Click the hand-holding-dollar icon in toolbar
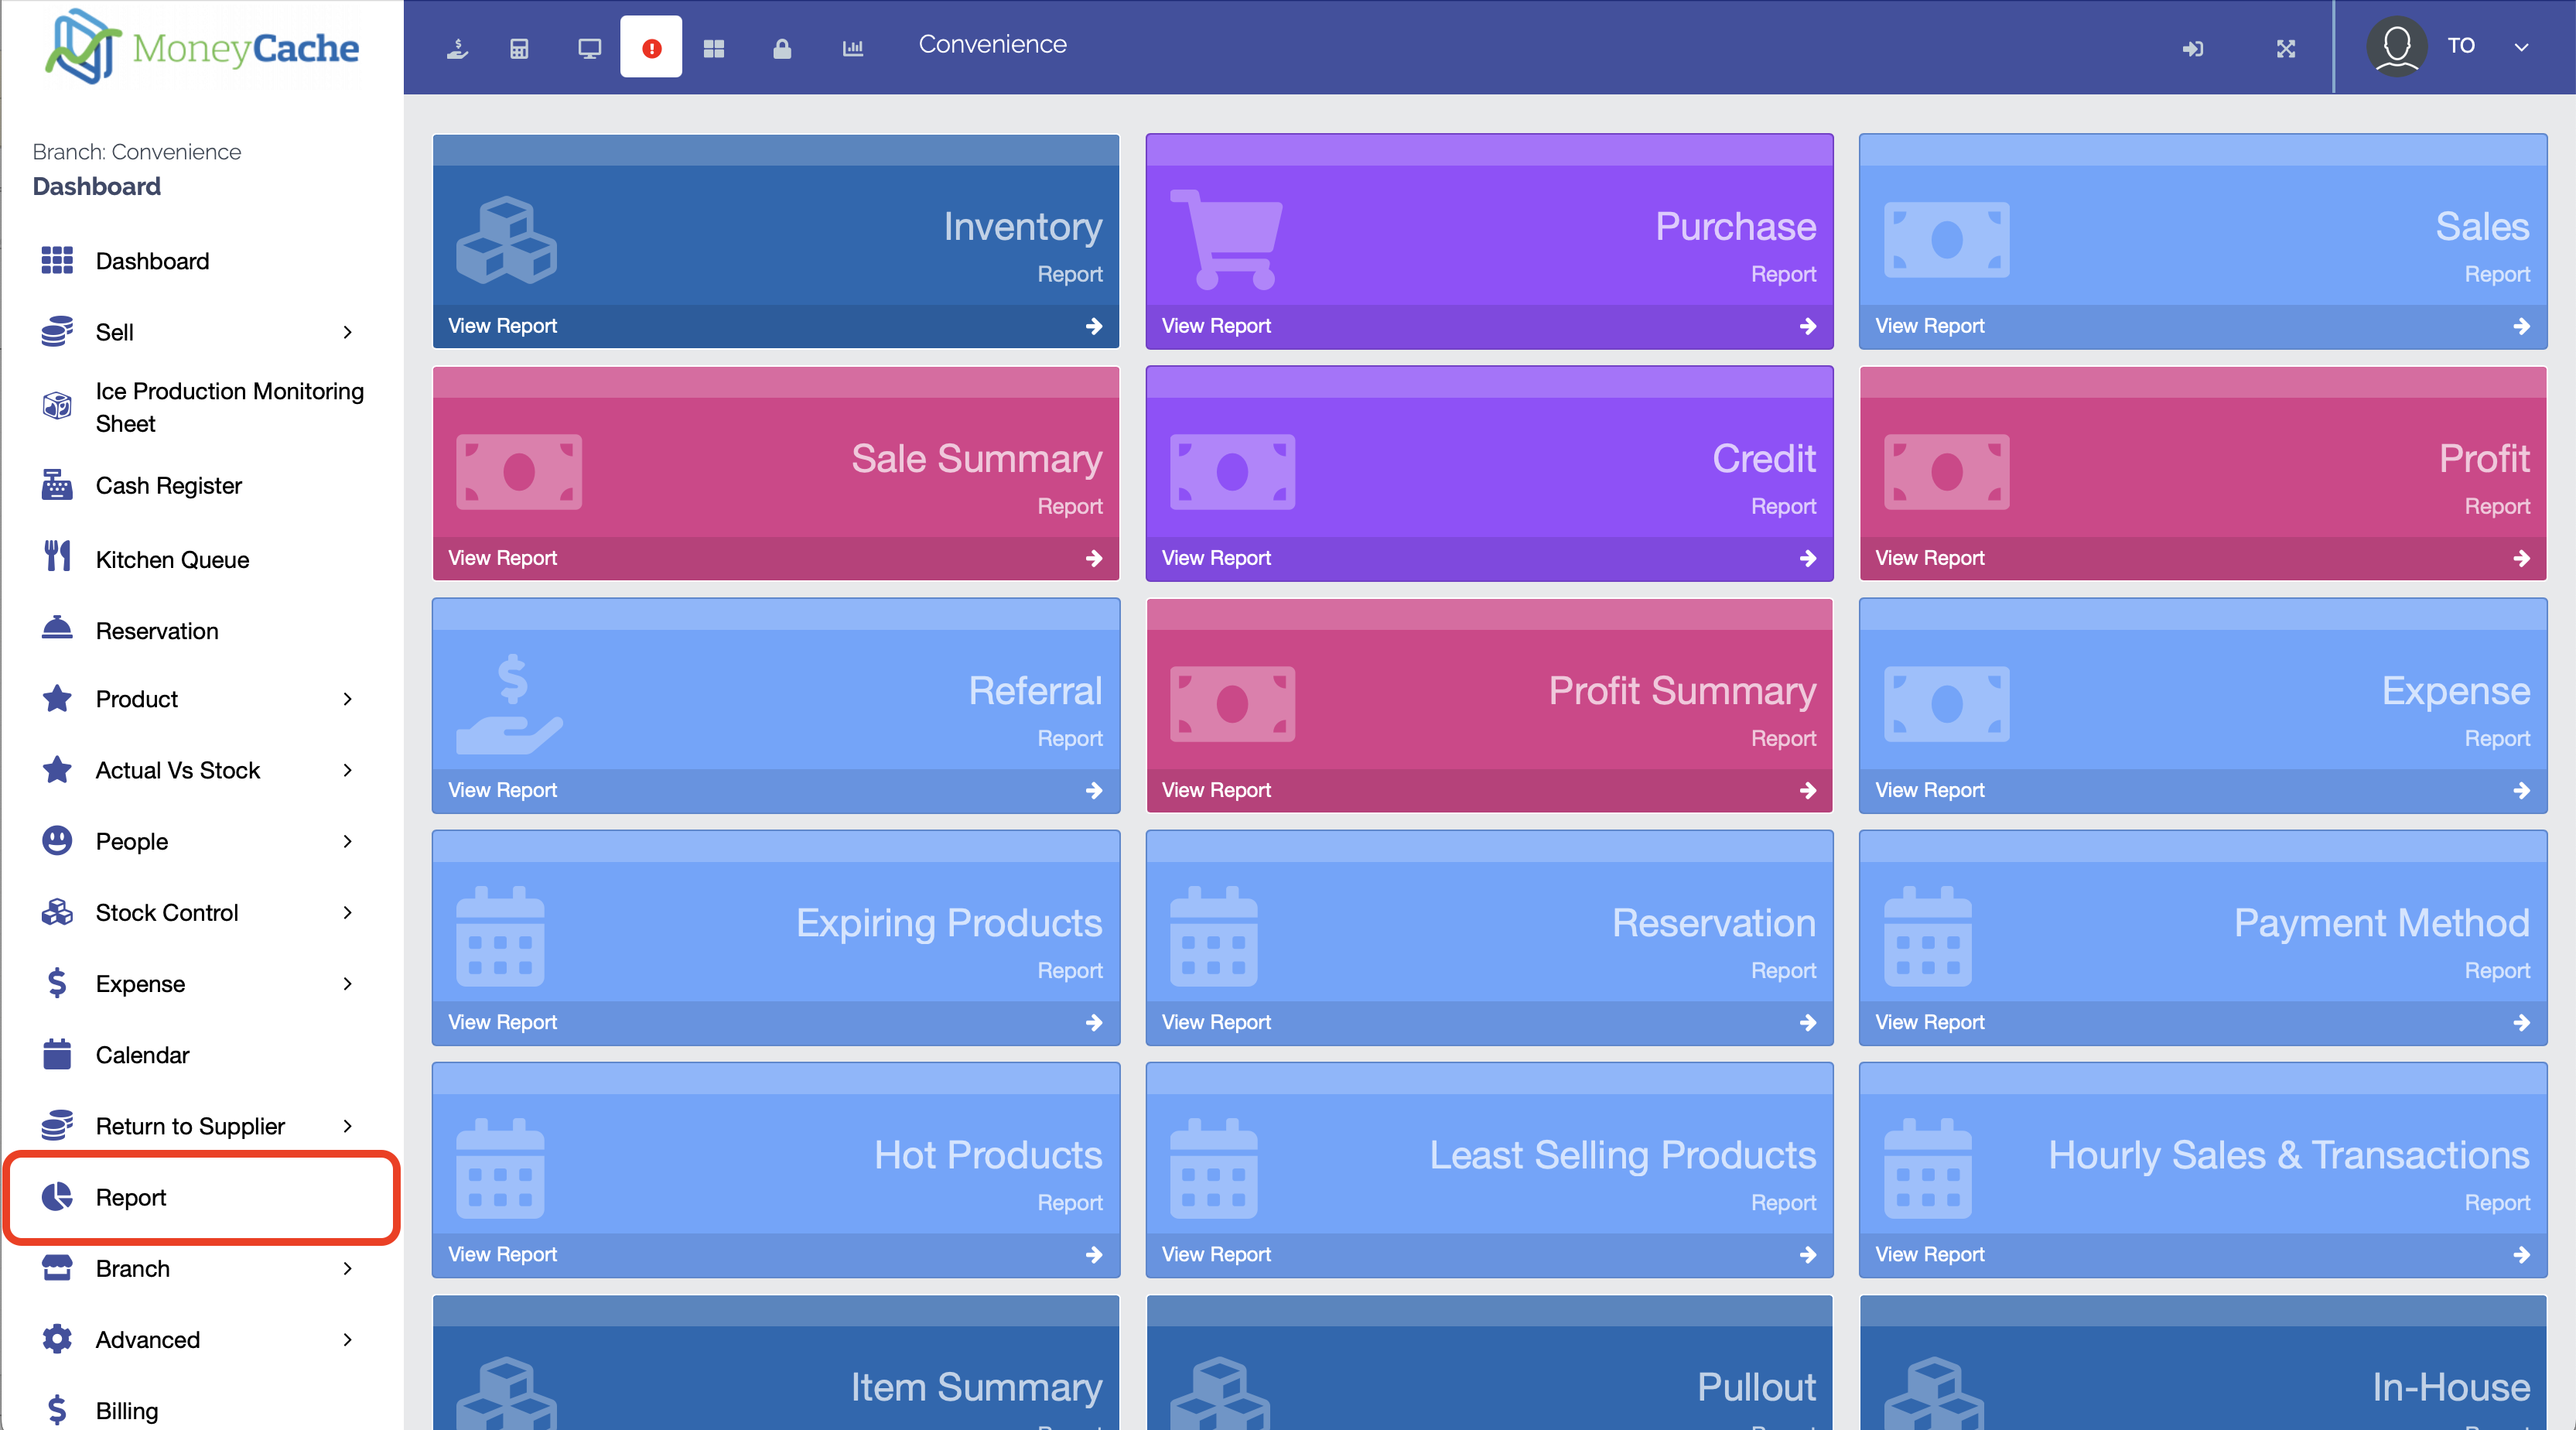The width and height of the screenshot is (2576, 1430). [x=457, y=48]
